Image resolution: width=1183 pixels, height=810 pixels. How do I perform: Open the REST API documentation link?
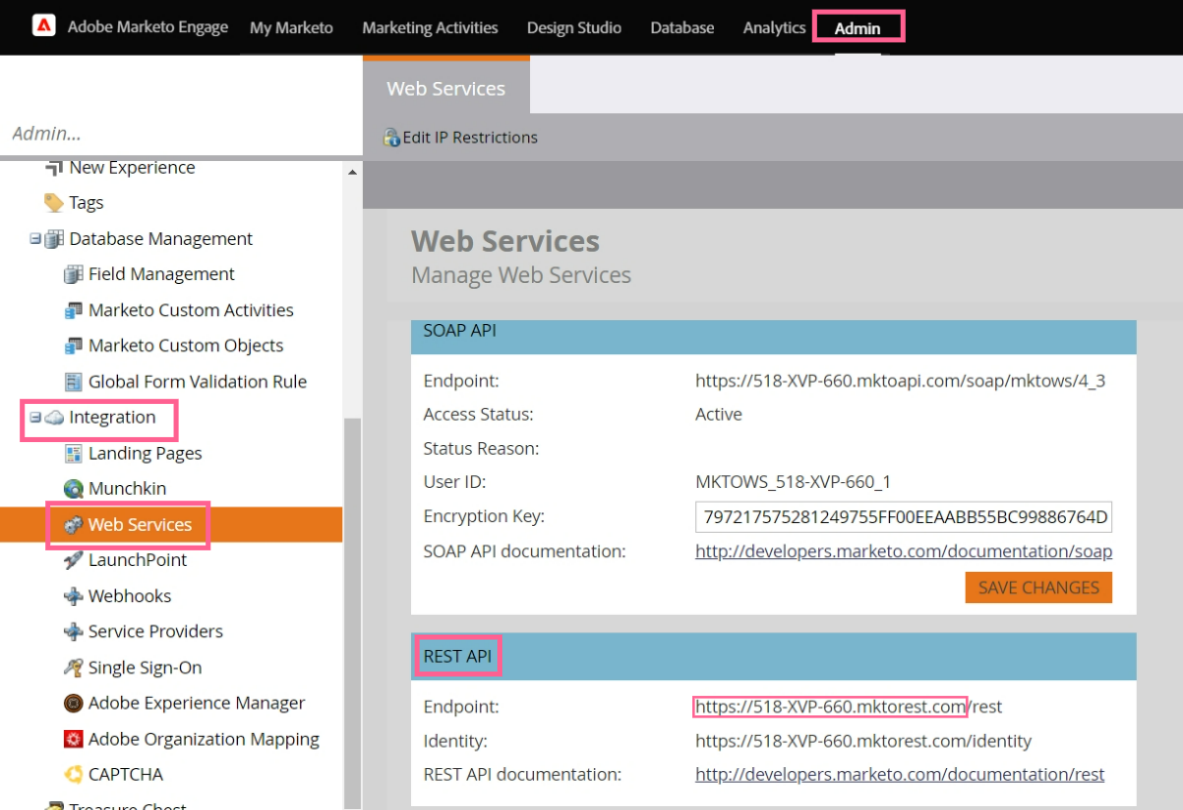[899, 775]
